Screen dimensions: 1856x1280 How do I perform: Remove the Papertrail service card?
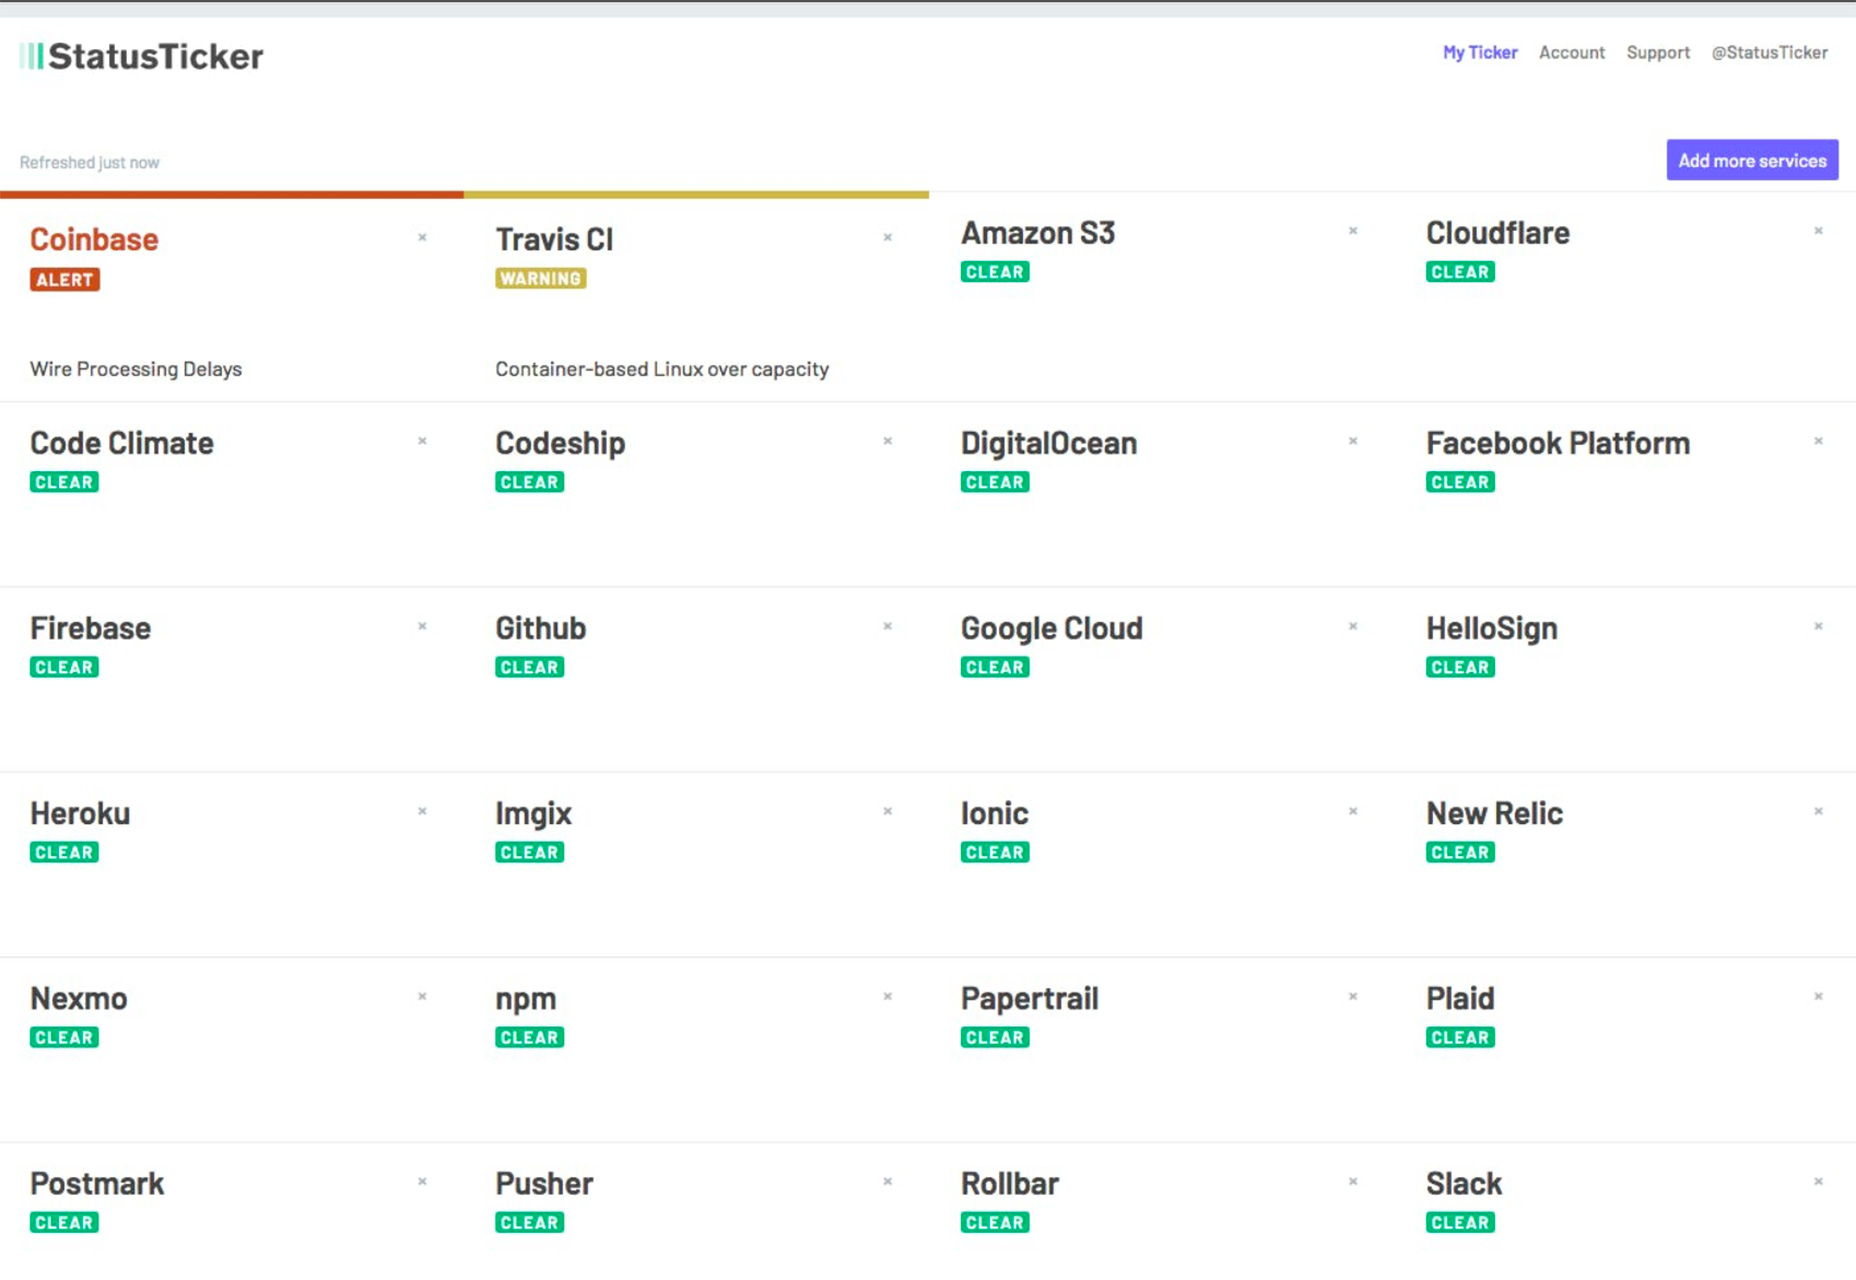pyautogui.click(x=1353, y=996)
